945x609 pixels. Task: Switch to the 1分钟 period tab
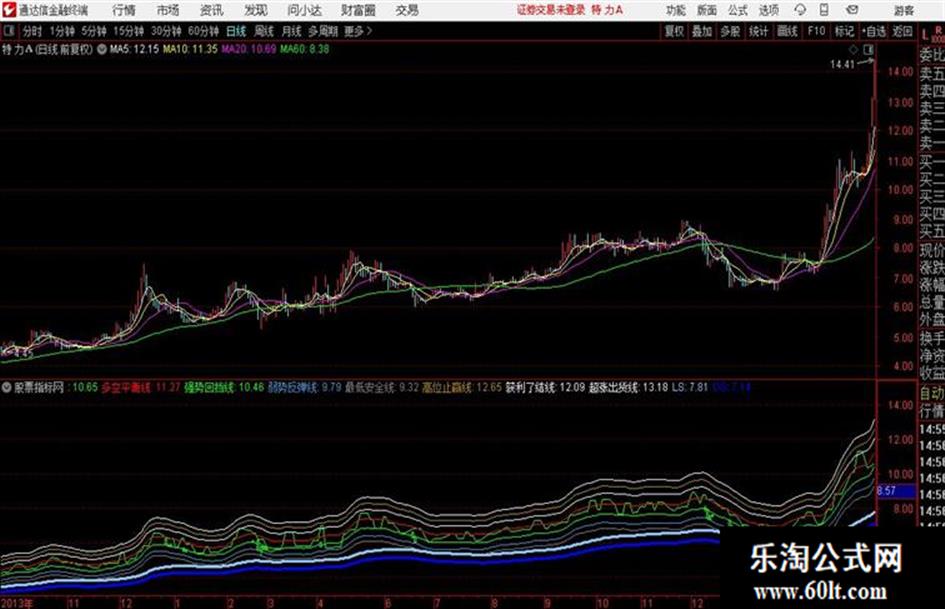(x=62, y=31)
